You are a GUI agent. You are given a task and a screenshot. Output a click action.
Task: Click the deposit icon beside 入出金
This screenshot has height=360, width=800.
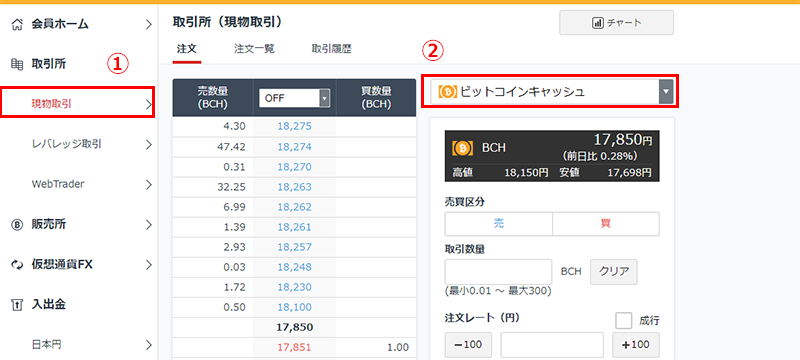(17, 305)
